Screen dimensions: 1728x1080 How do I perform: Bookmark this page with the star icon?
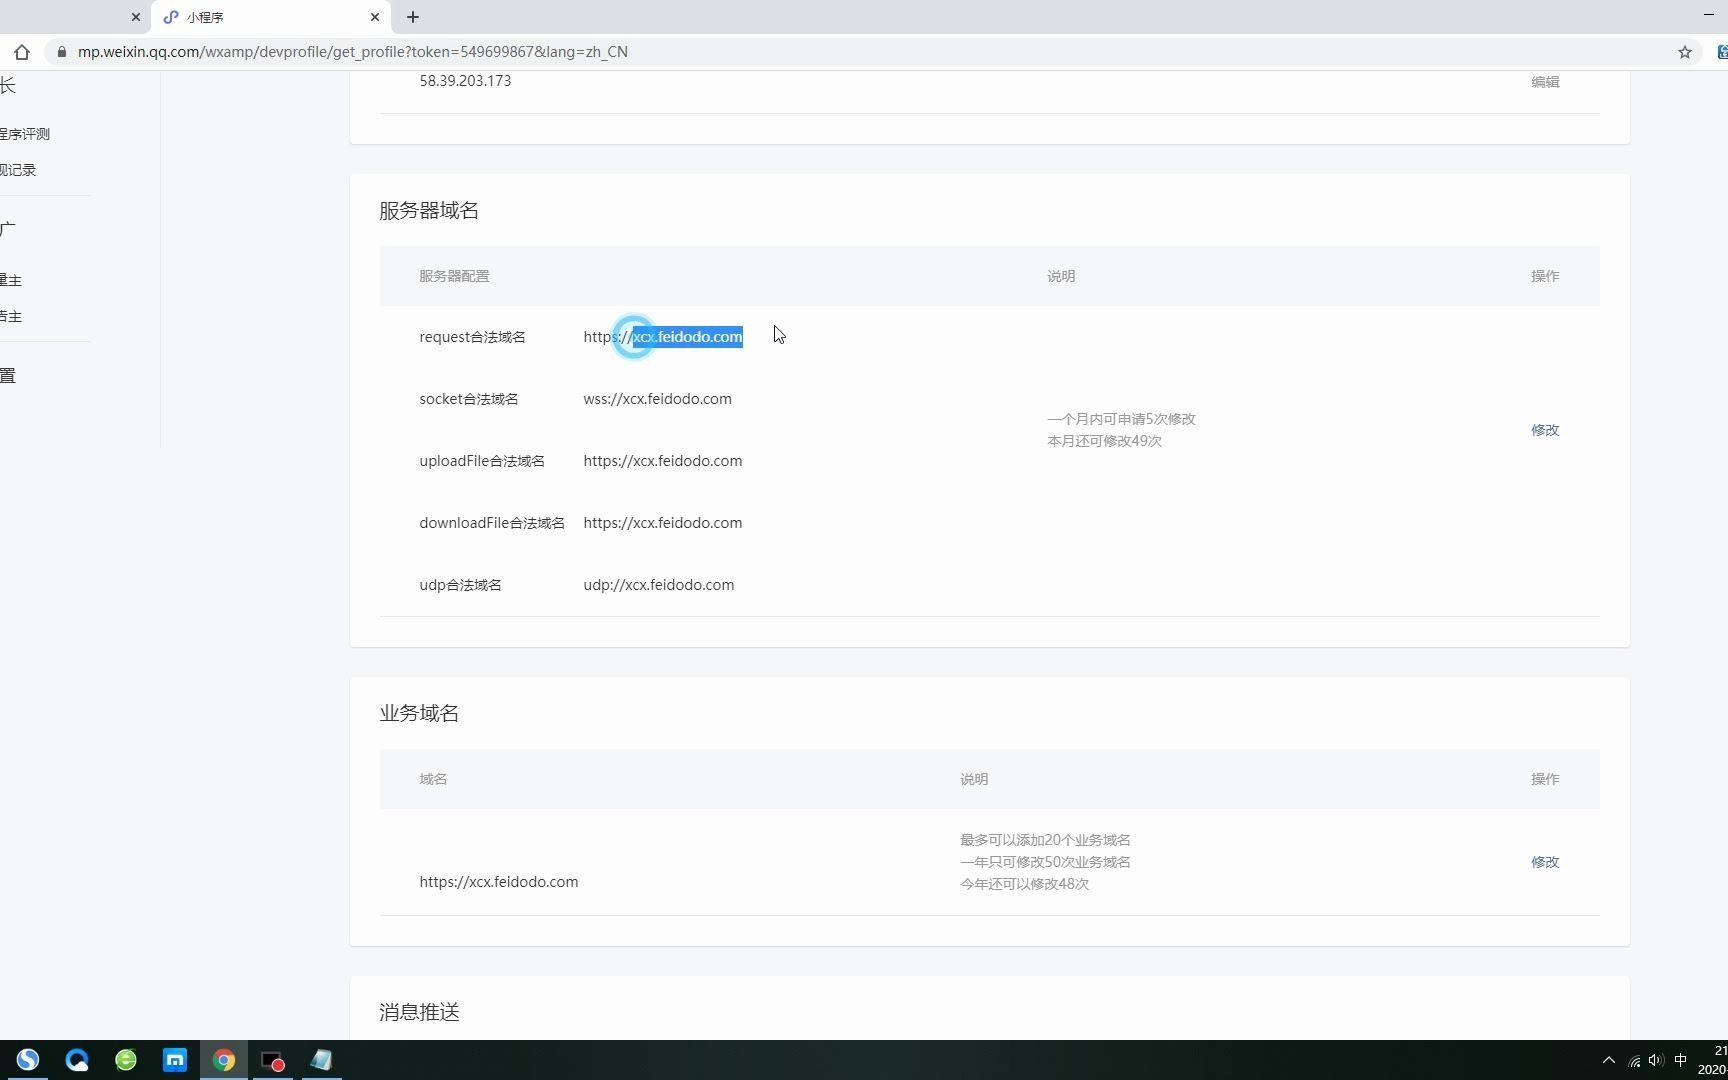point(1685,52)
